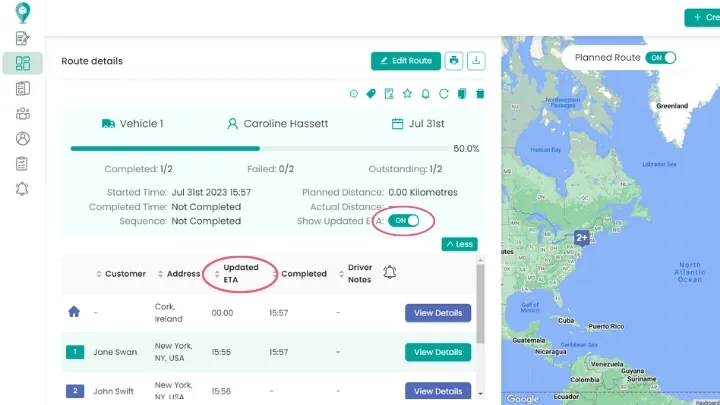Screen dimensions: 720x405
Task: Click the route progress bar
Action: [258, 148]
